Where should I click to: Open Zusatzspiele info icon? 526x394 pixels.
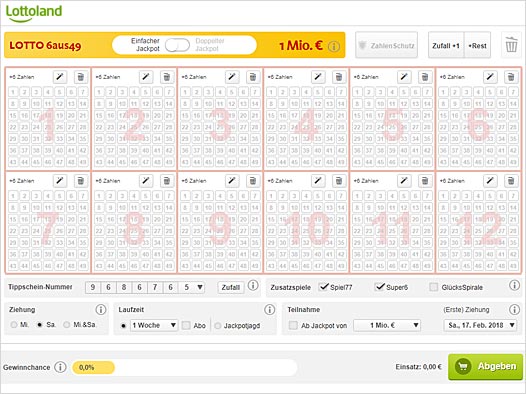pos(514,286)
